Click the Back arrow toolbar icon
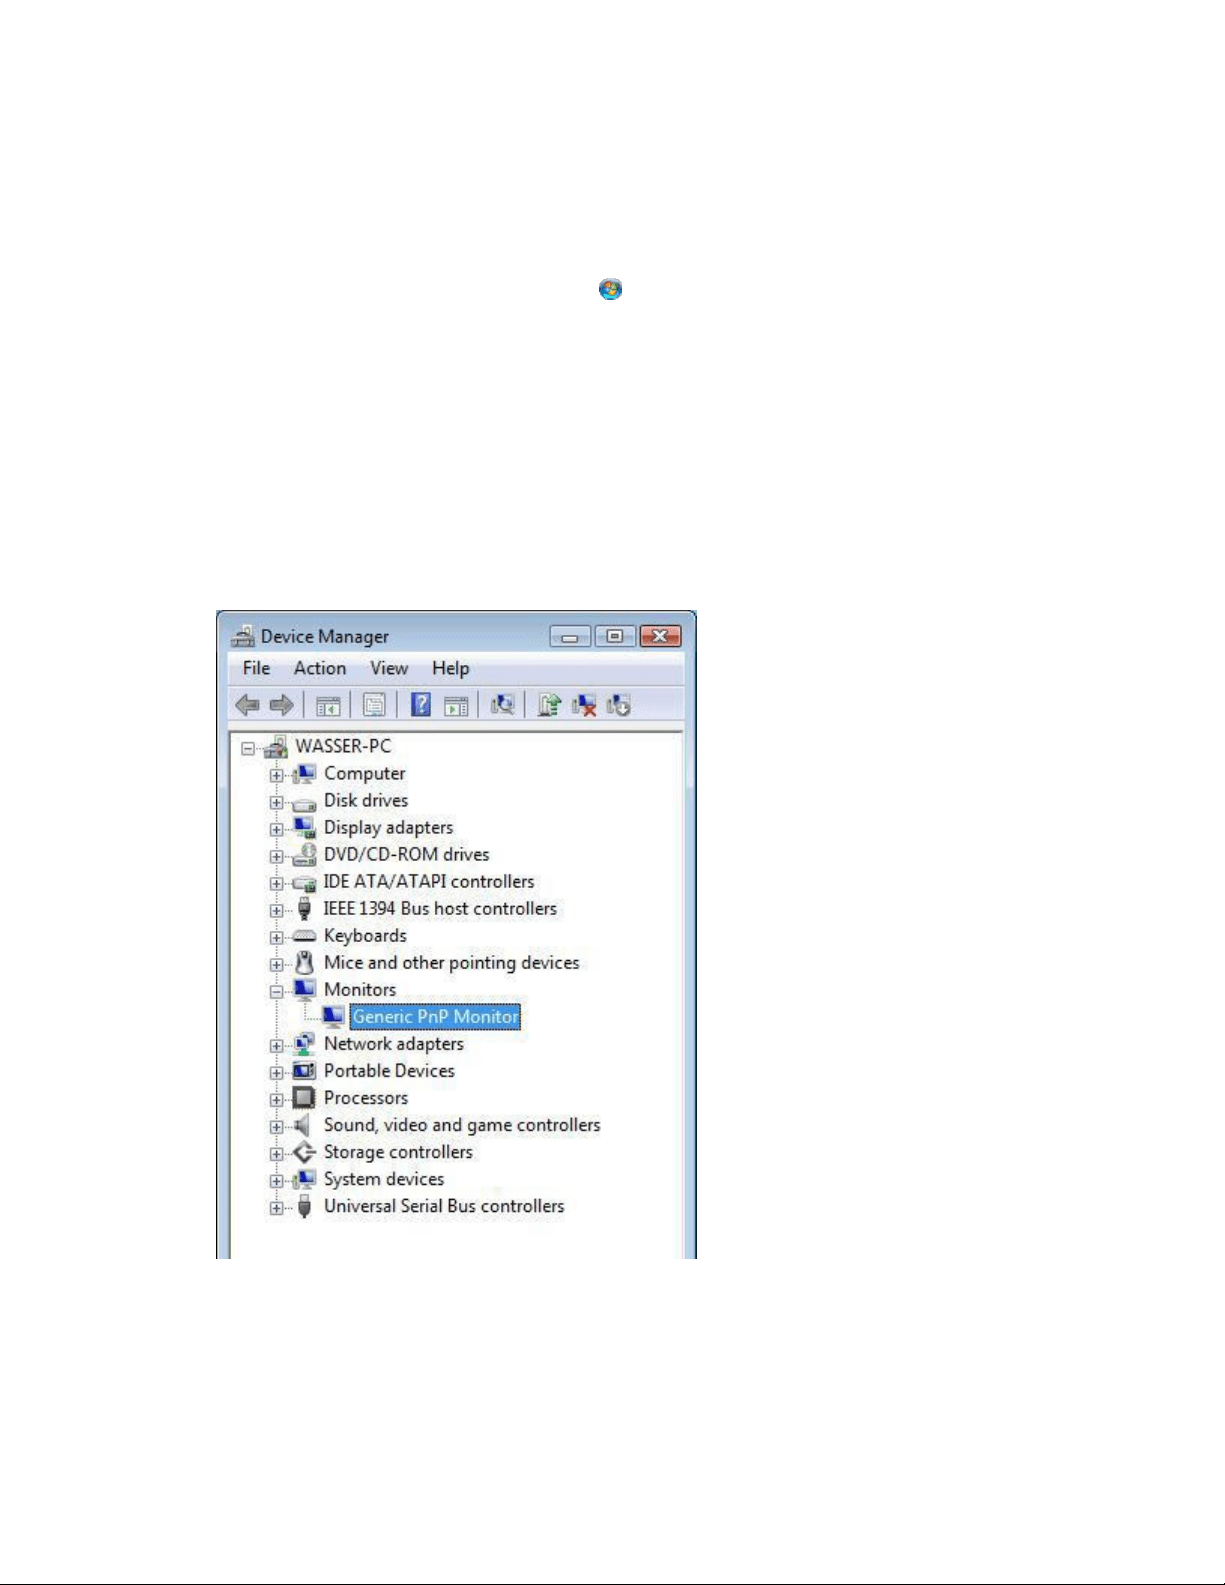Image resolution: width=1225 pixels, height=1585 pixels. pos(247,705)
